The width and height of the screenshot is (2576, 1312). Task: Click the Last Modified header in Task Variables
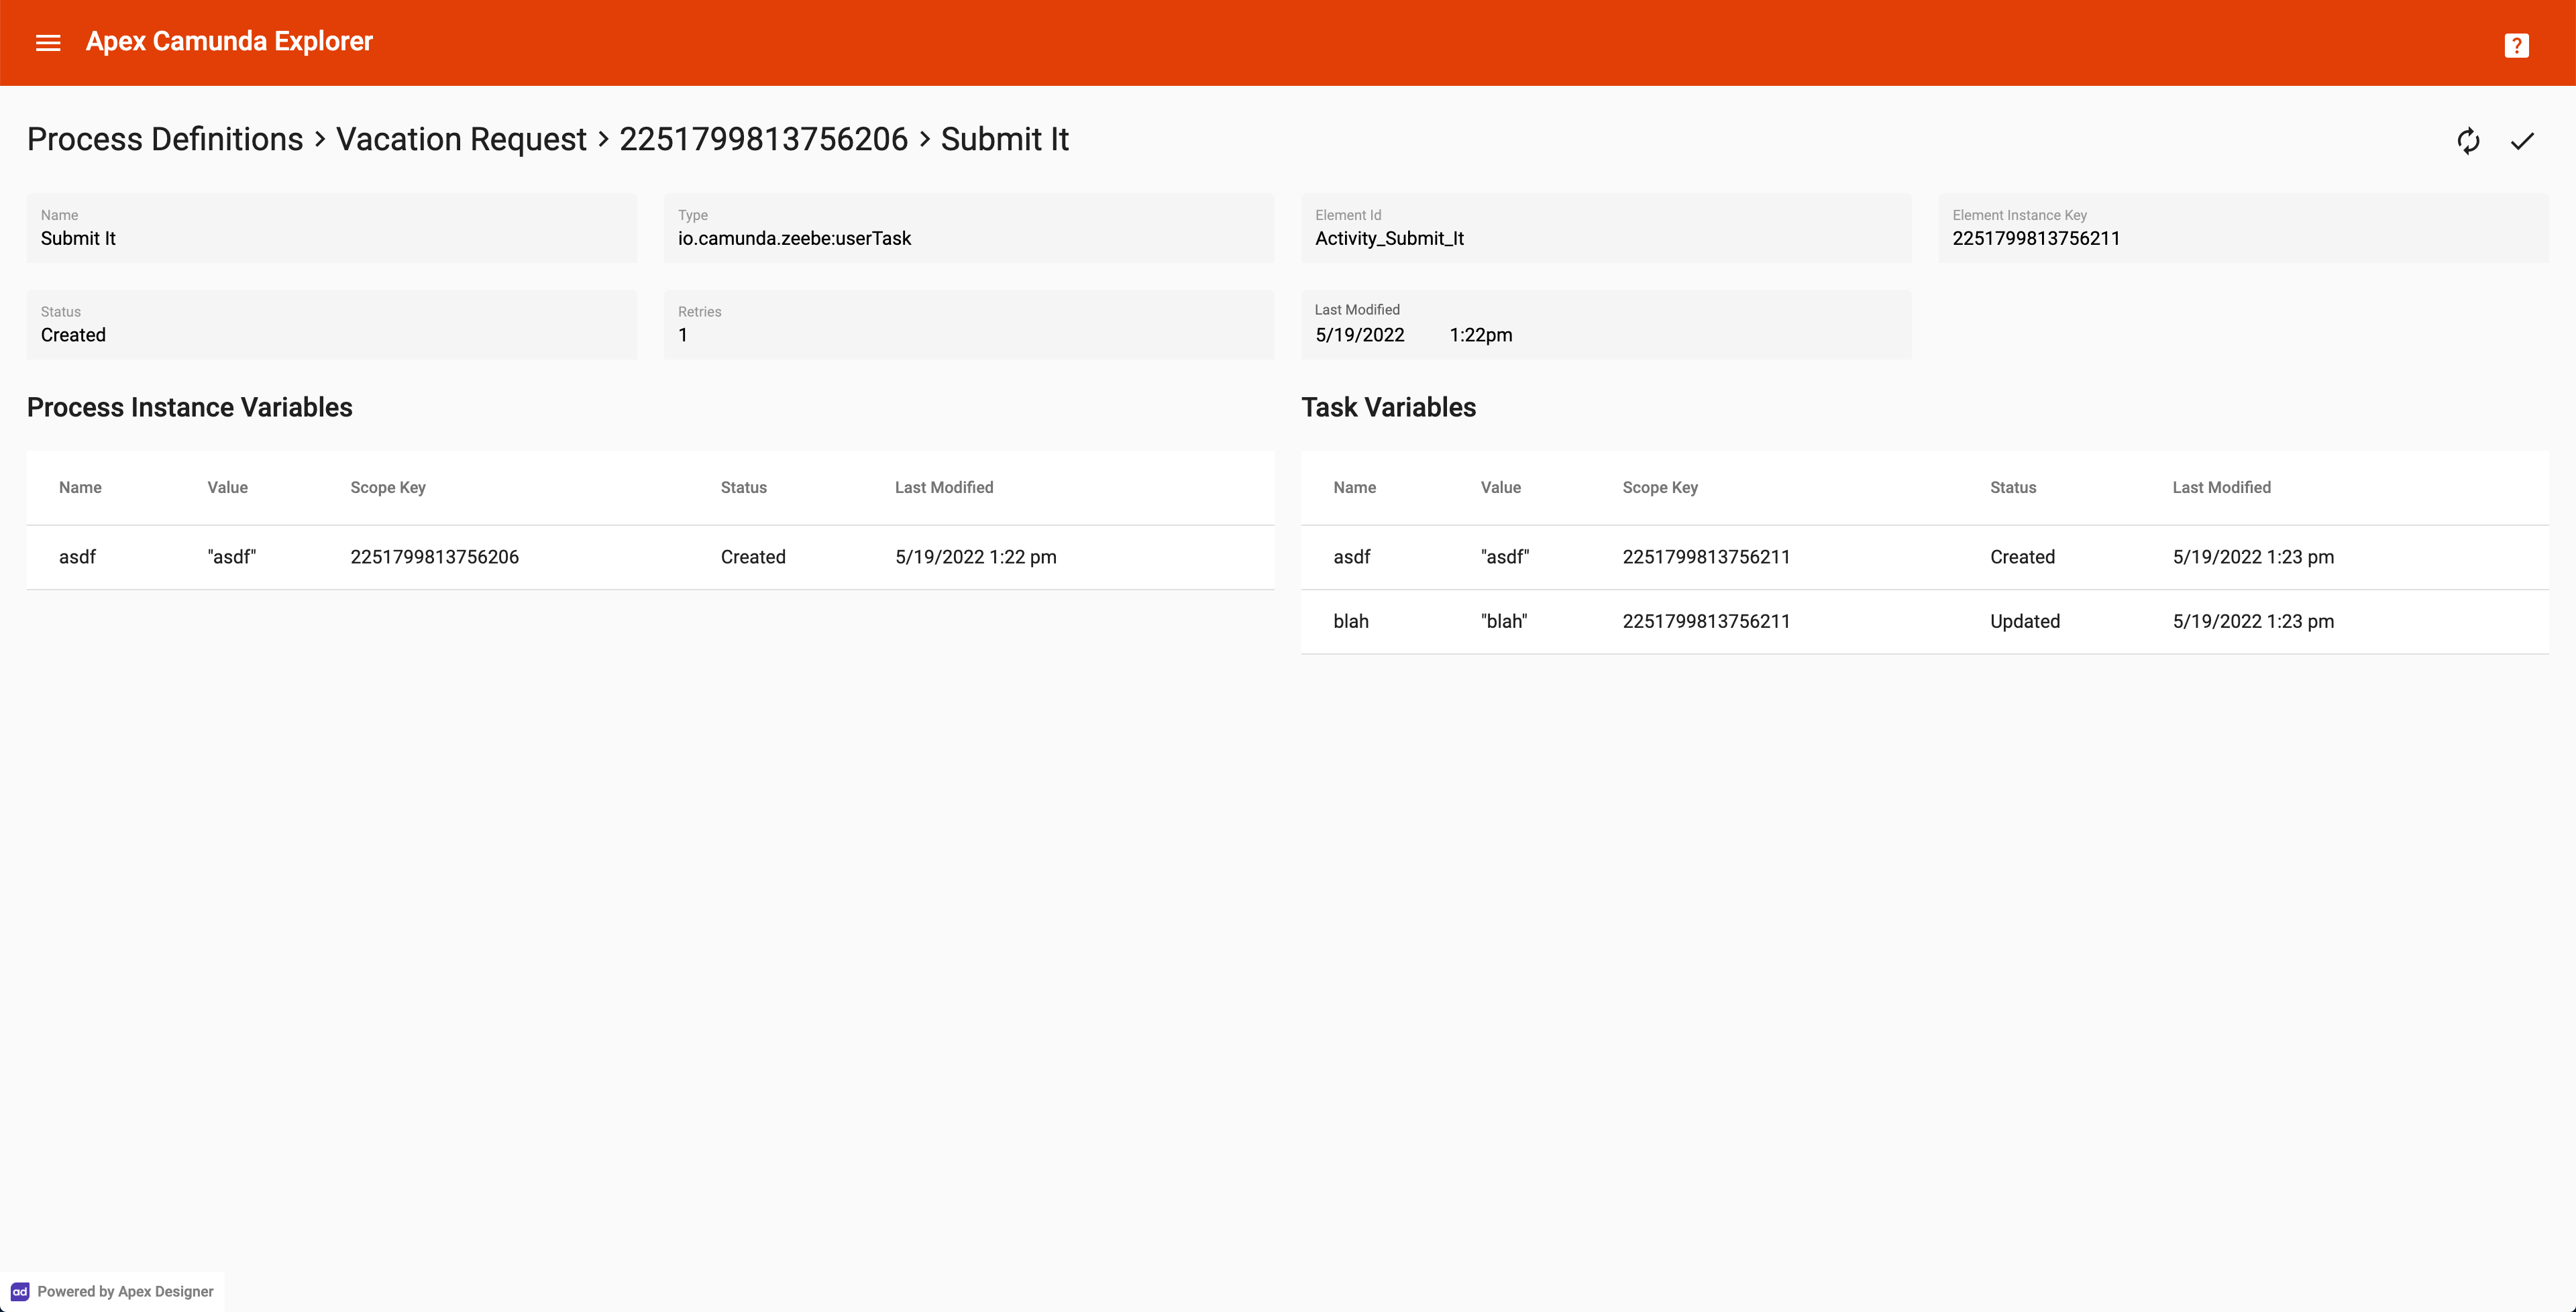pyautogui.click(x=2221, y=487)
